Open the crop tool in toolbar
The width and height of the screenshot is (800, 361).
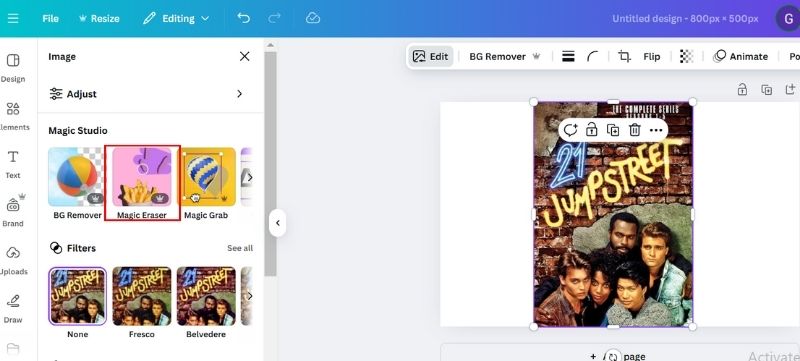pos(624,56)
